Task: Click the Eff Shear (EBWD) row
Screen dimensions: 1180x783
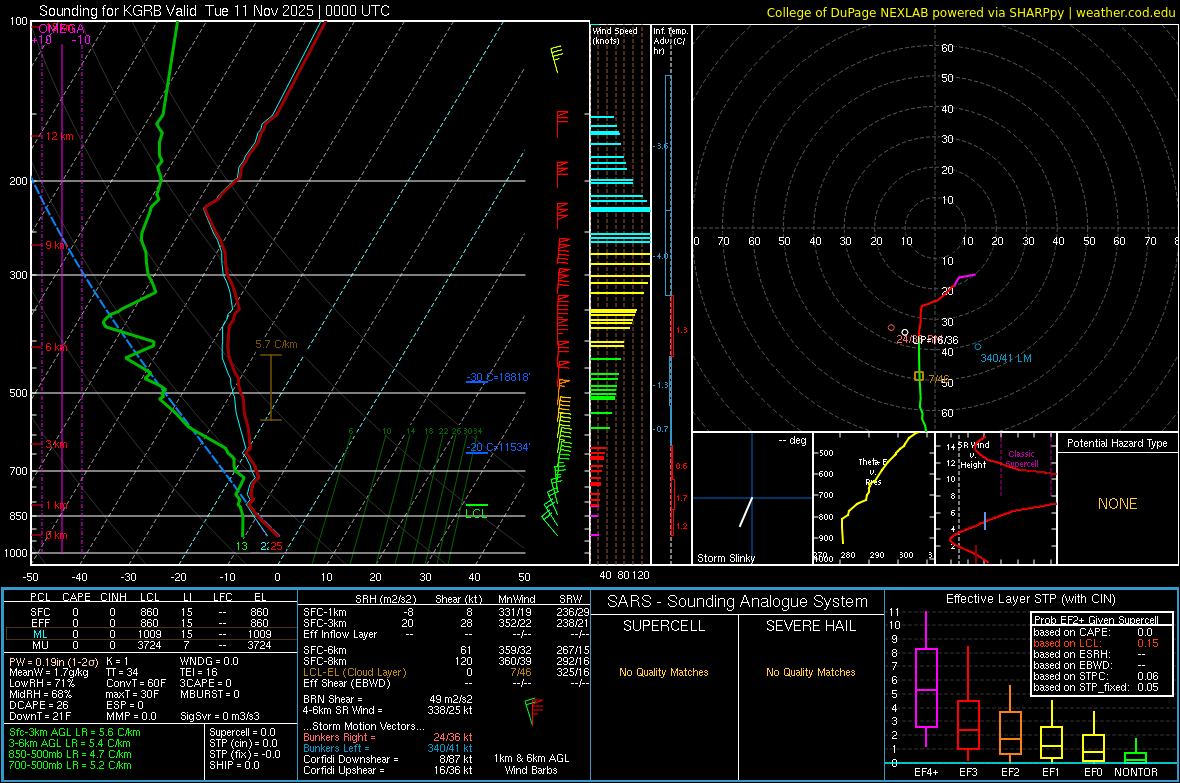Action: (x=446, y=683)
